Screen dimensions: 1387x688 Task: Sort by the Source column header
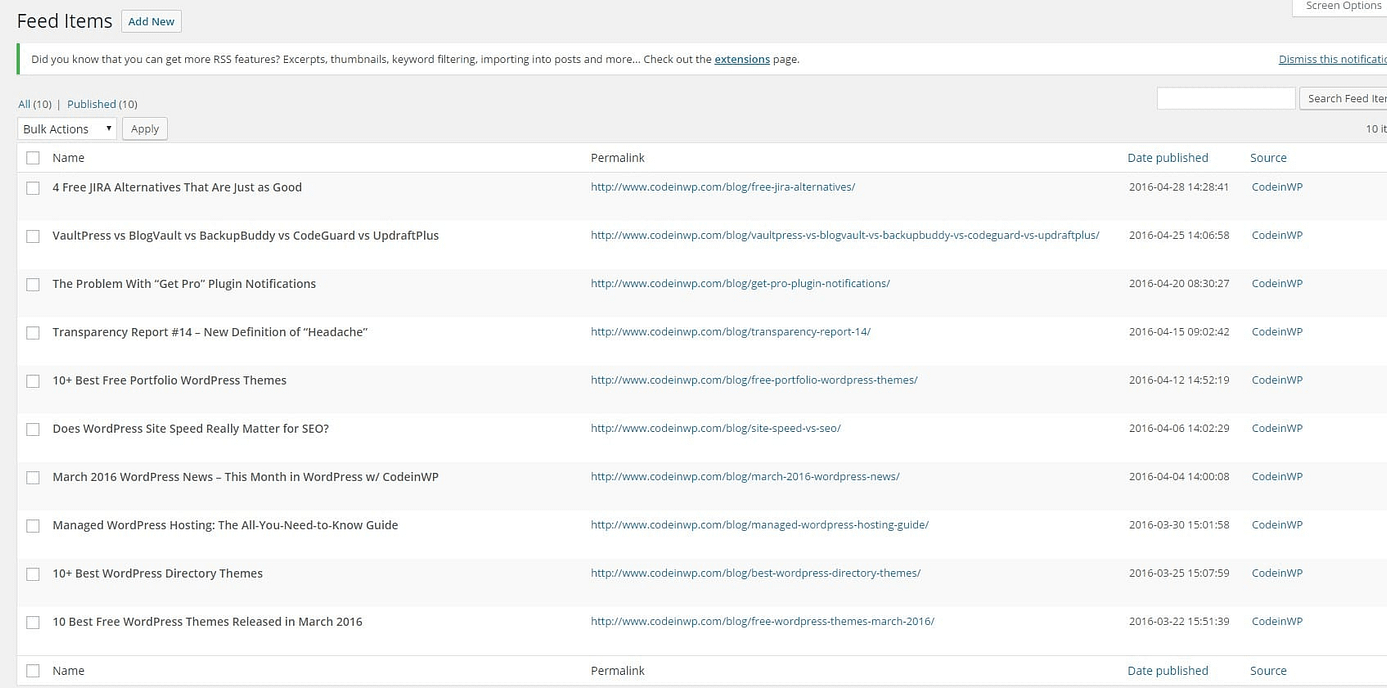(1268, 158)
